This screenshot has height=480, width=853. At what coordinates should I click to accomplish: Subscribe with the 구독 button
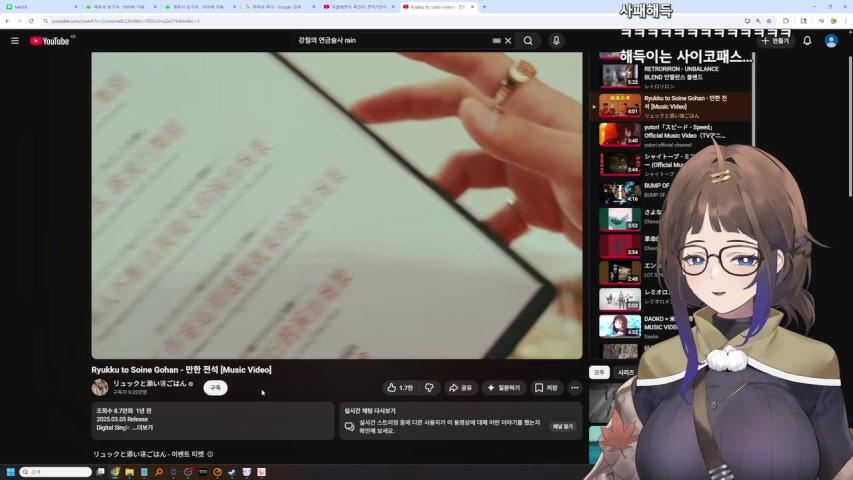pos(215,388)
